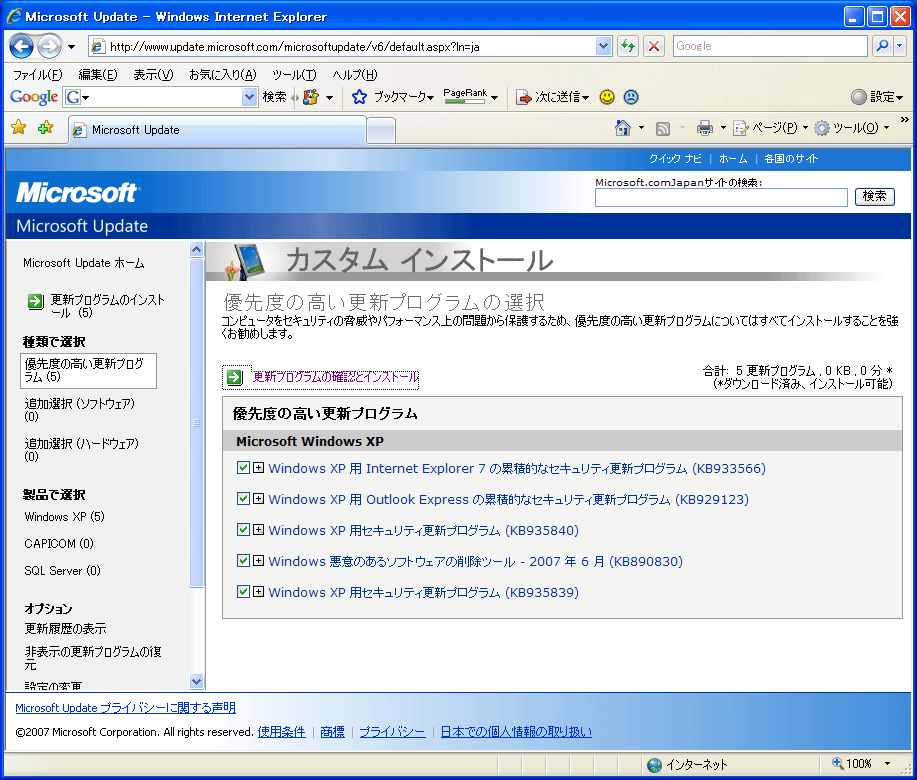Open Favorites Center star icon
Viewport: 917px width, 780px height.
click(x=19, y=127)
